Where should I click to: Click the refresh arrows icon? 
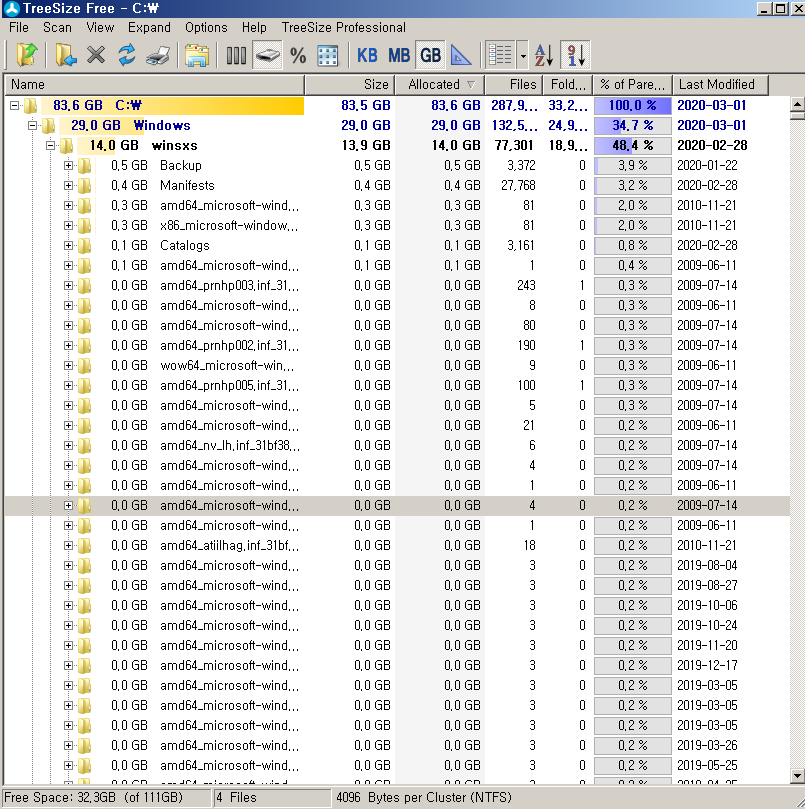pyautogui.click(x=126, y=55)
